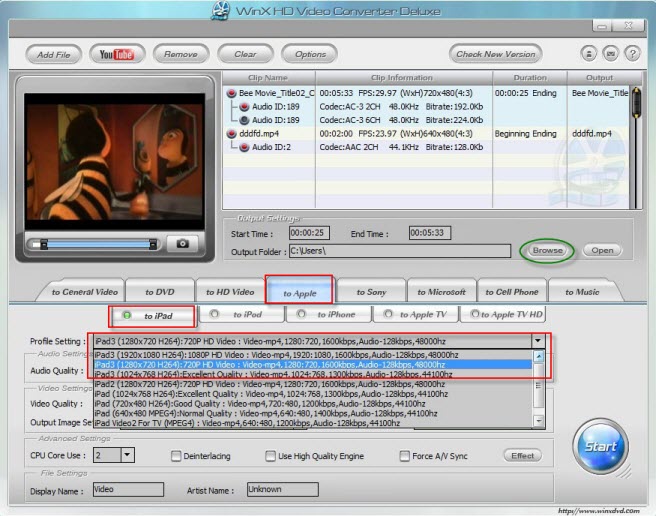
Task: Click the Artist Name field
Action: 282,489
